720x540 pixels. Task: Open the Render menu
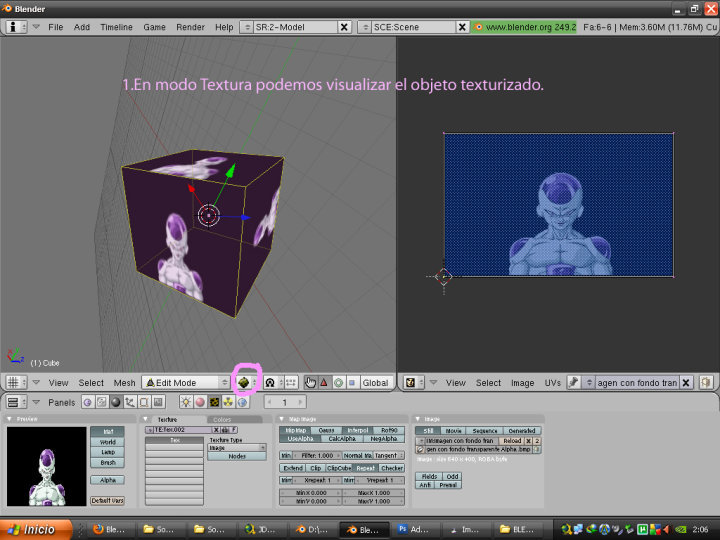190,27
